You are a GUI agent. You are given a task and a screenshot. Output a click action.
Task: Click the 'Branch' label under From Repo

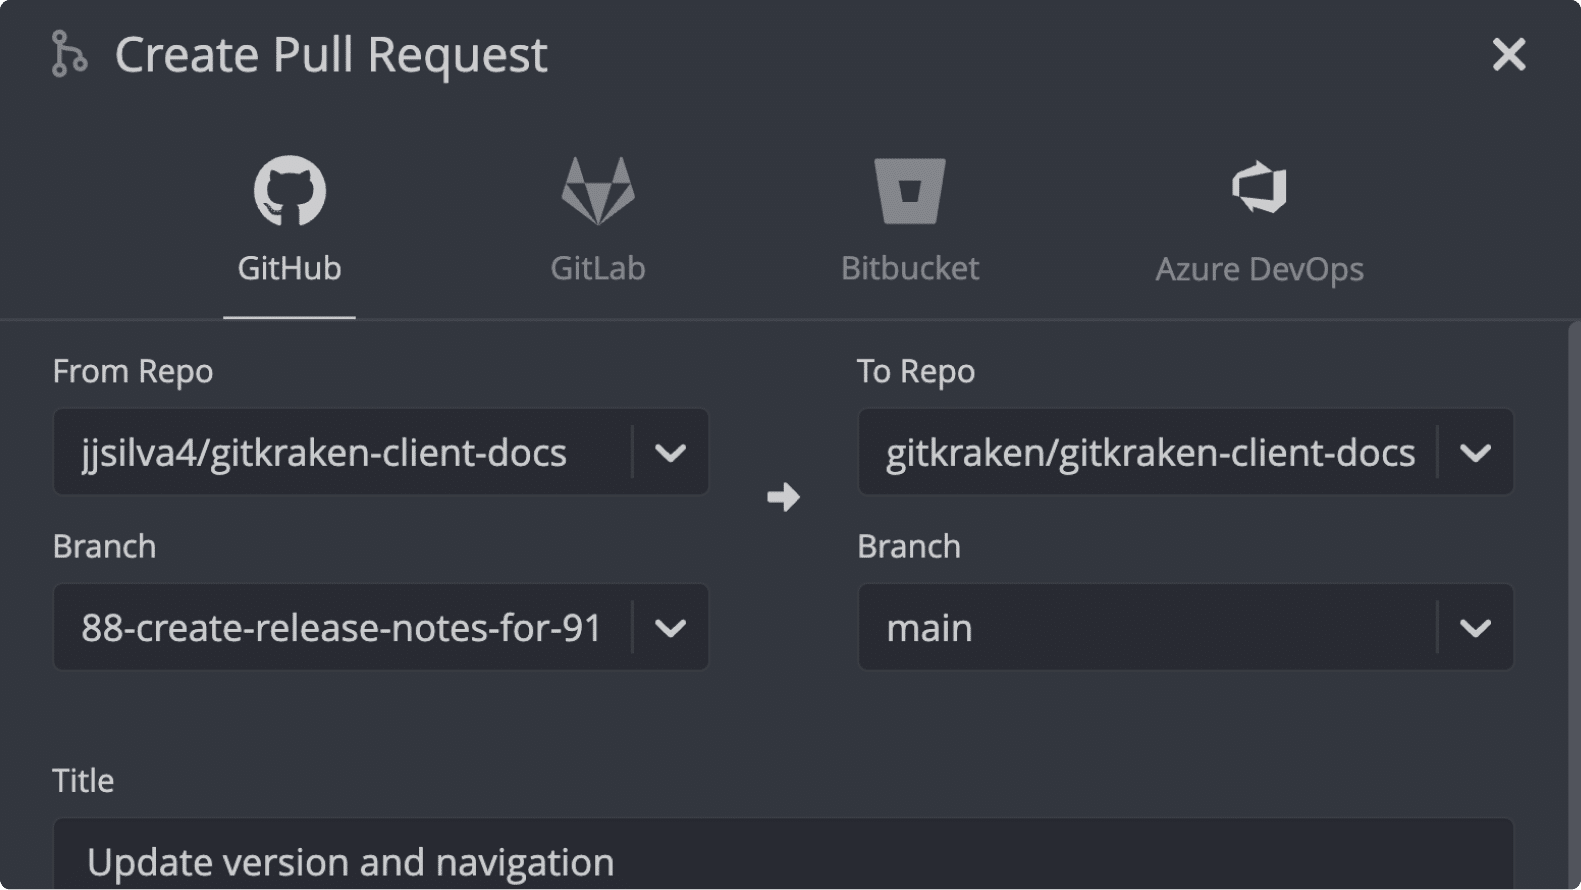(x=104, y=547)
